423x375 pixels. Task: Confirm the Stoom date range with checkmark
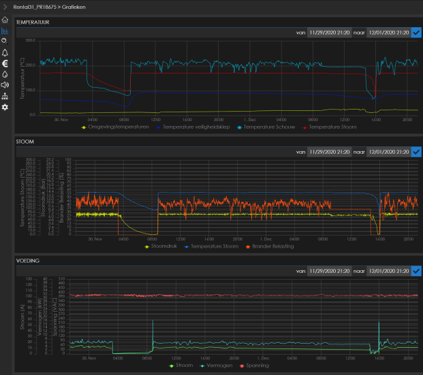[416, 152]
